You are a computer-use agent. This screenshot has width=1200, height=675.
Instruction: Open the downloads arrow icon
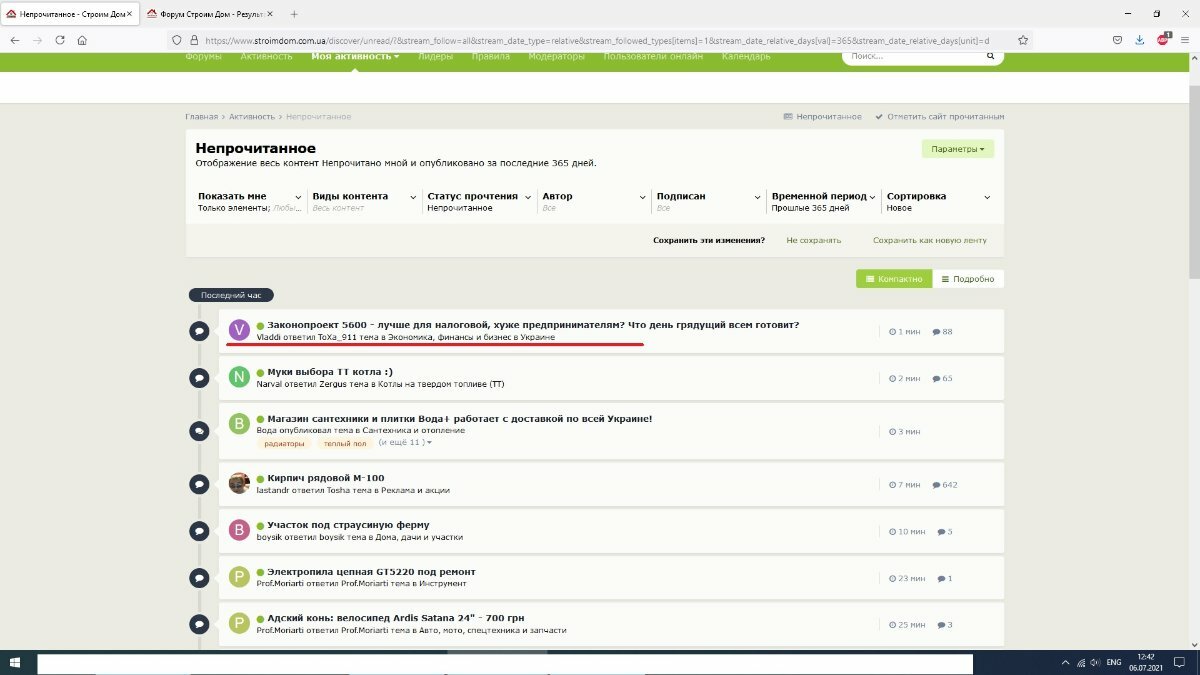(1140, 40)
